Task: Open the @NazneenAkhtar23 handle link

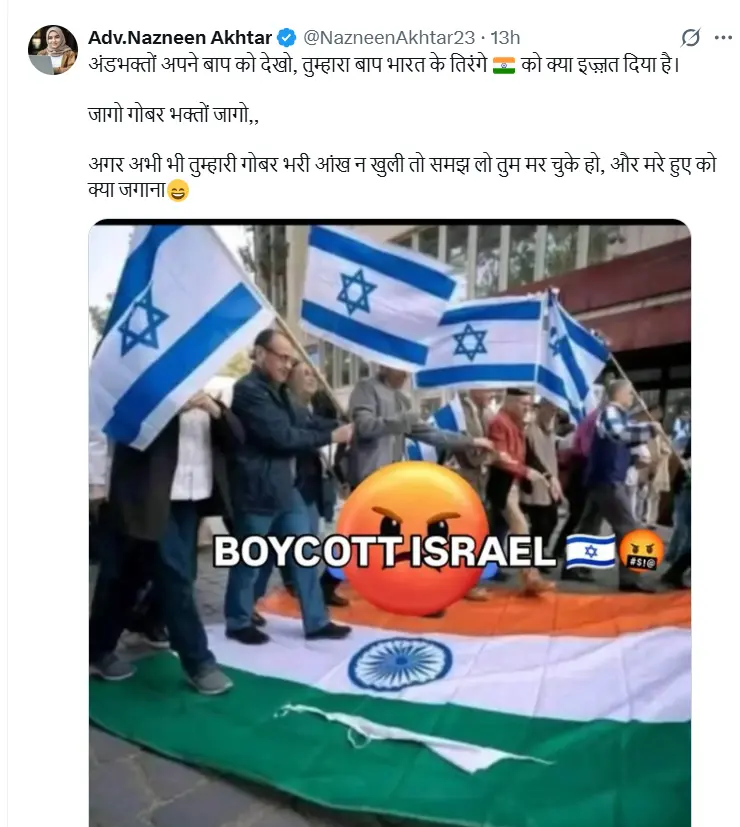Action: [x=389, y=37]
